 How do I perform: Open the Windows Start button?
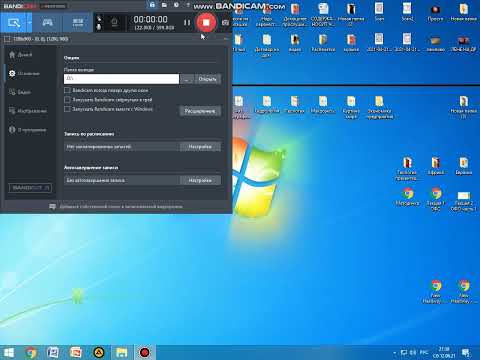[9, 353]
